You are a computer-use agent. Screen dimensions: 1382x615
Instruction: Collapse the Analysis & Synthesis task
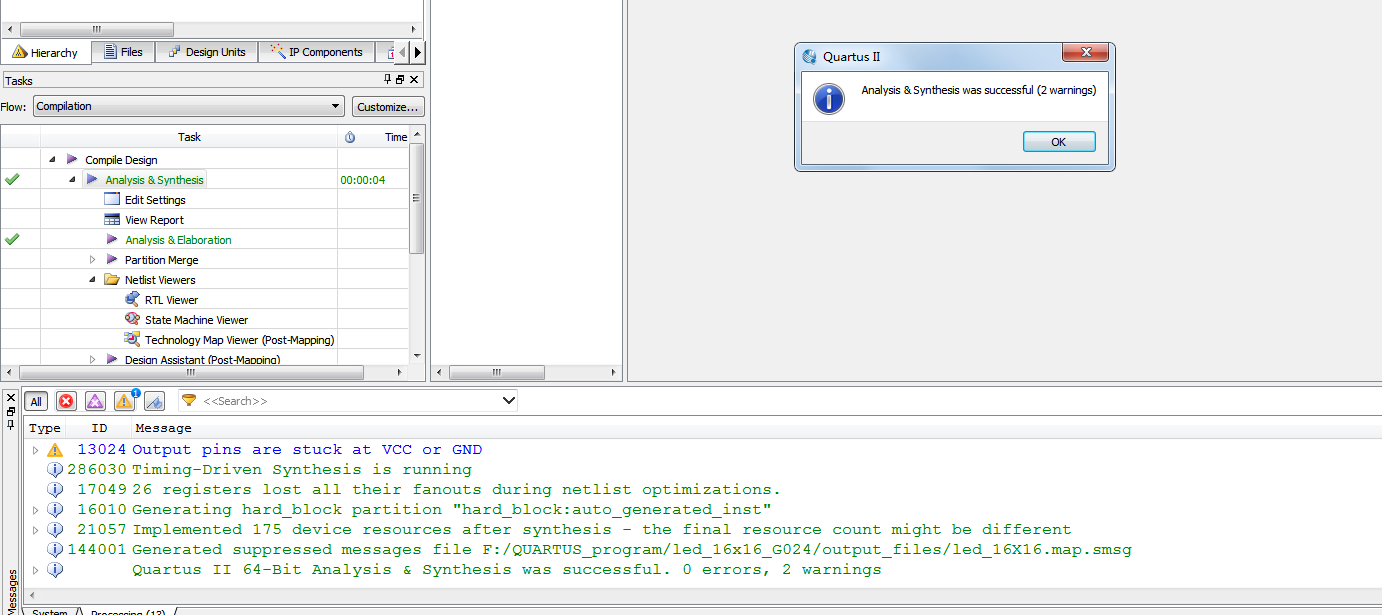tap(72, 180)
